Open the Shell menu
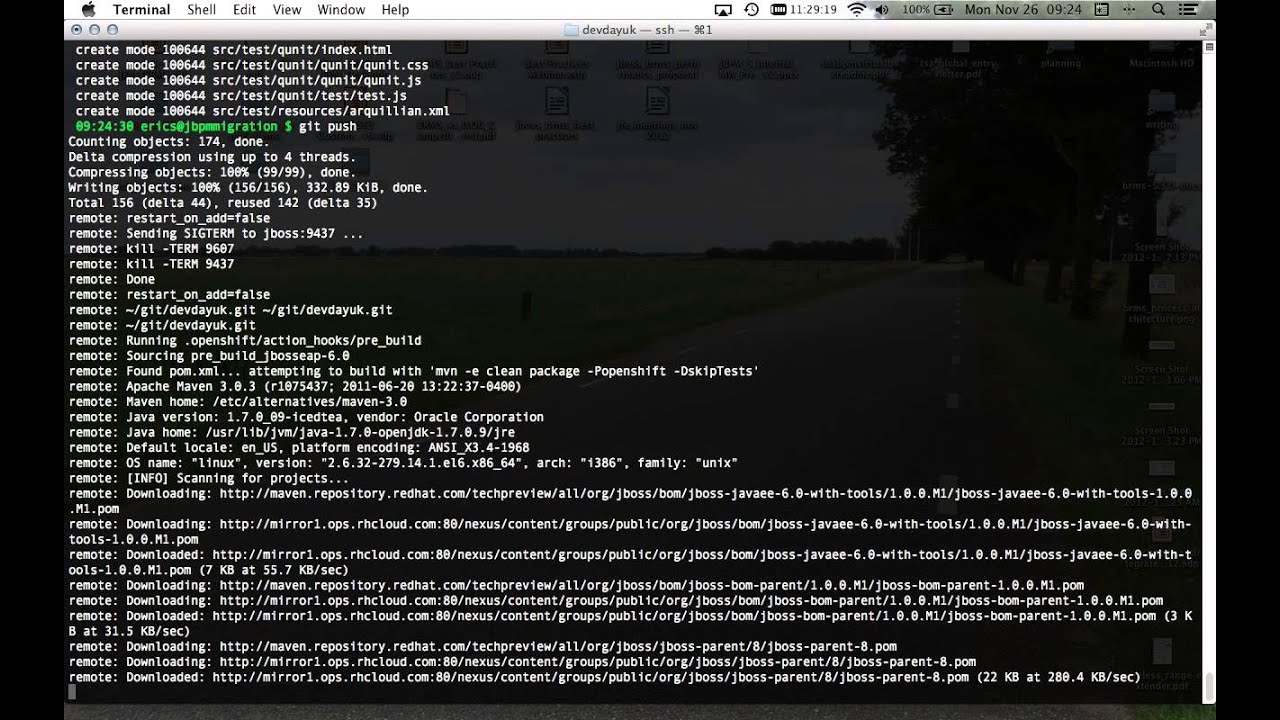1280x720 pixels. click(201, 10)
